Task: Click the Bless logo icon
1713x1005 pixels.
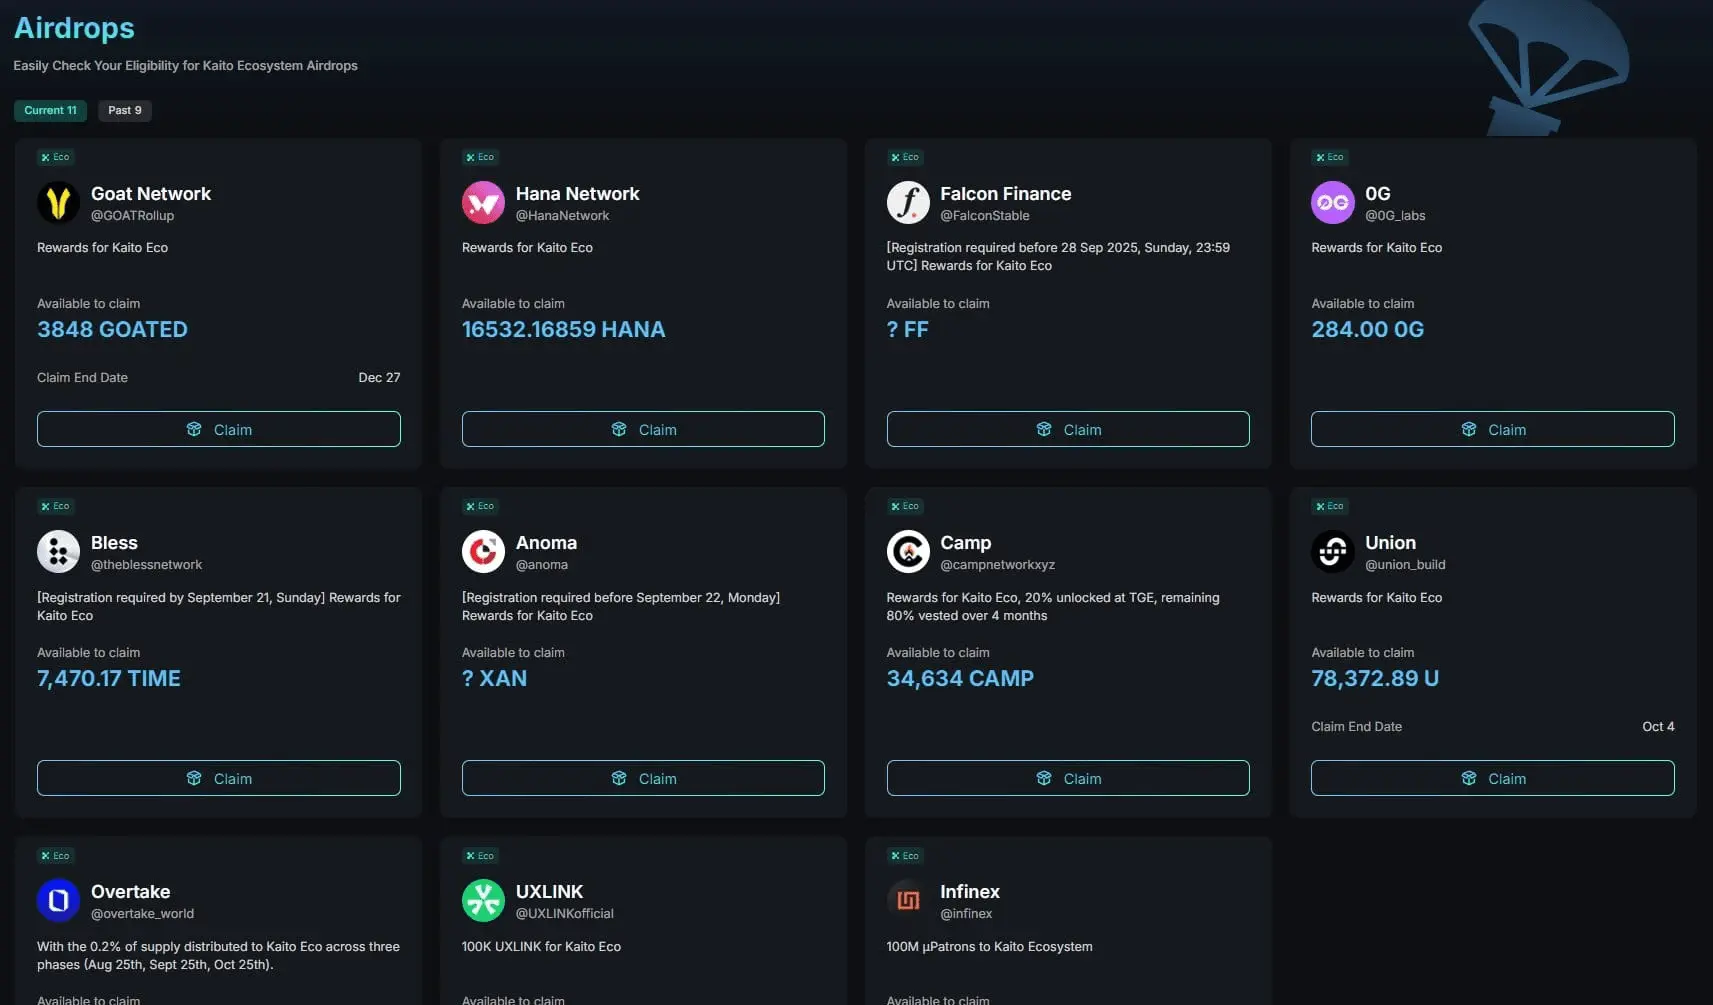Action: [x=58, y=552]
